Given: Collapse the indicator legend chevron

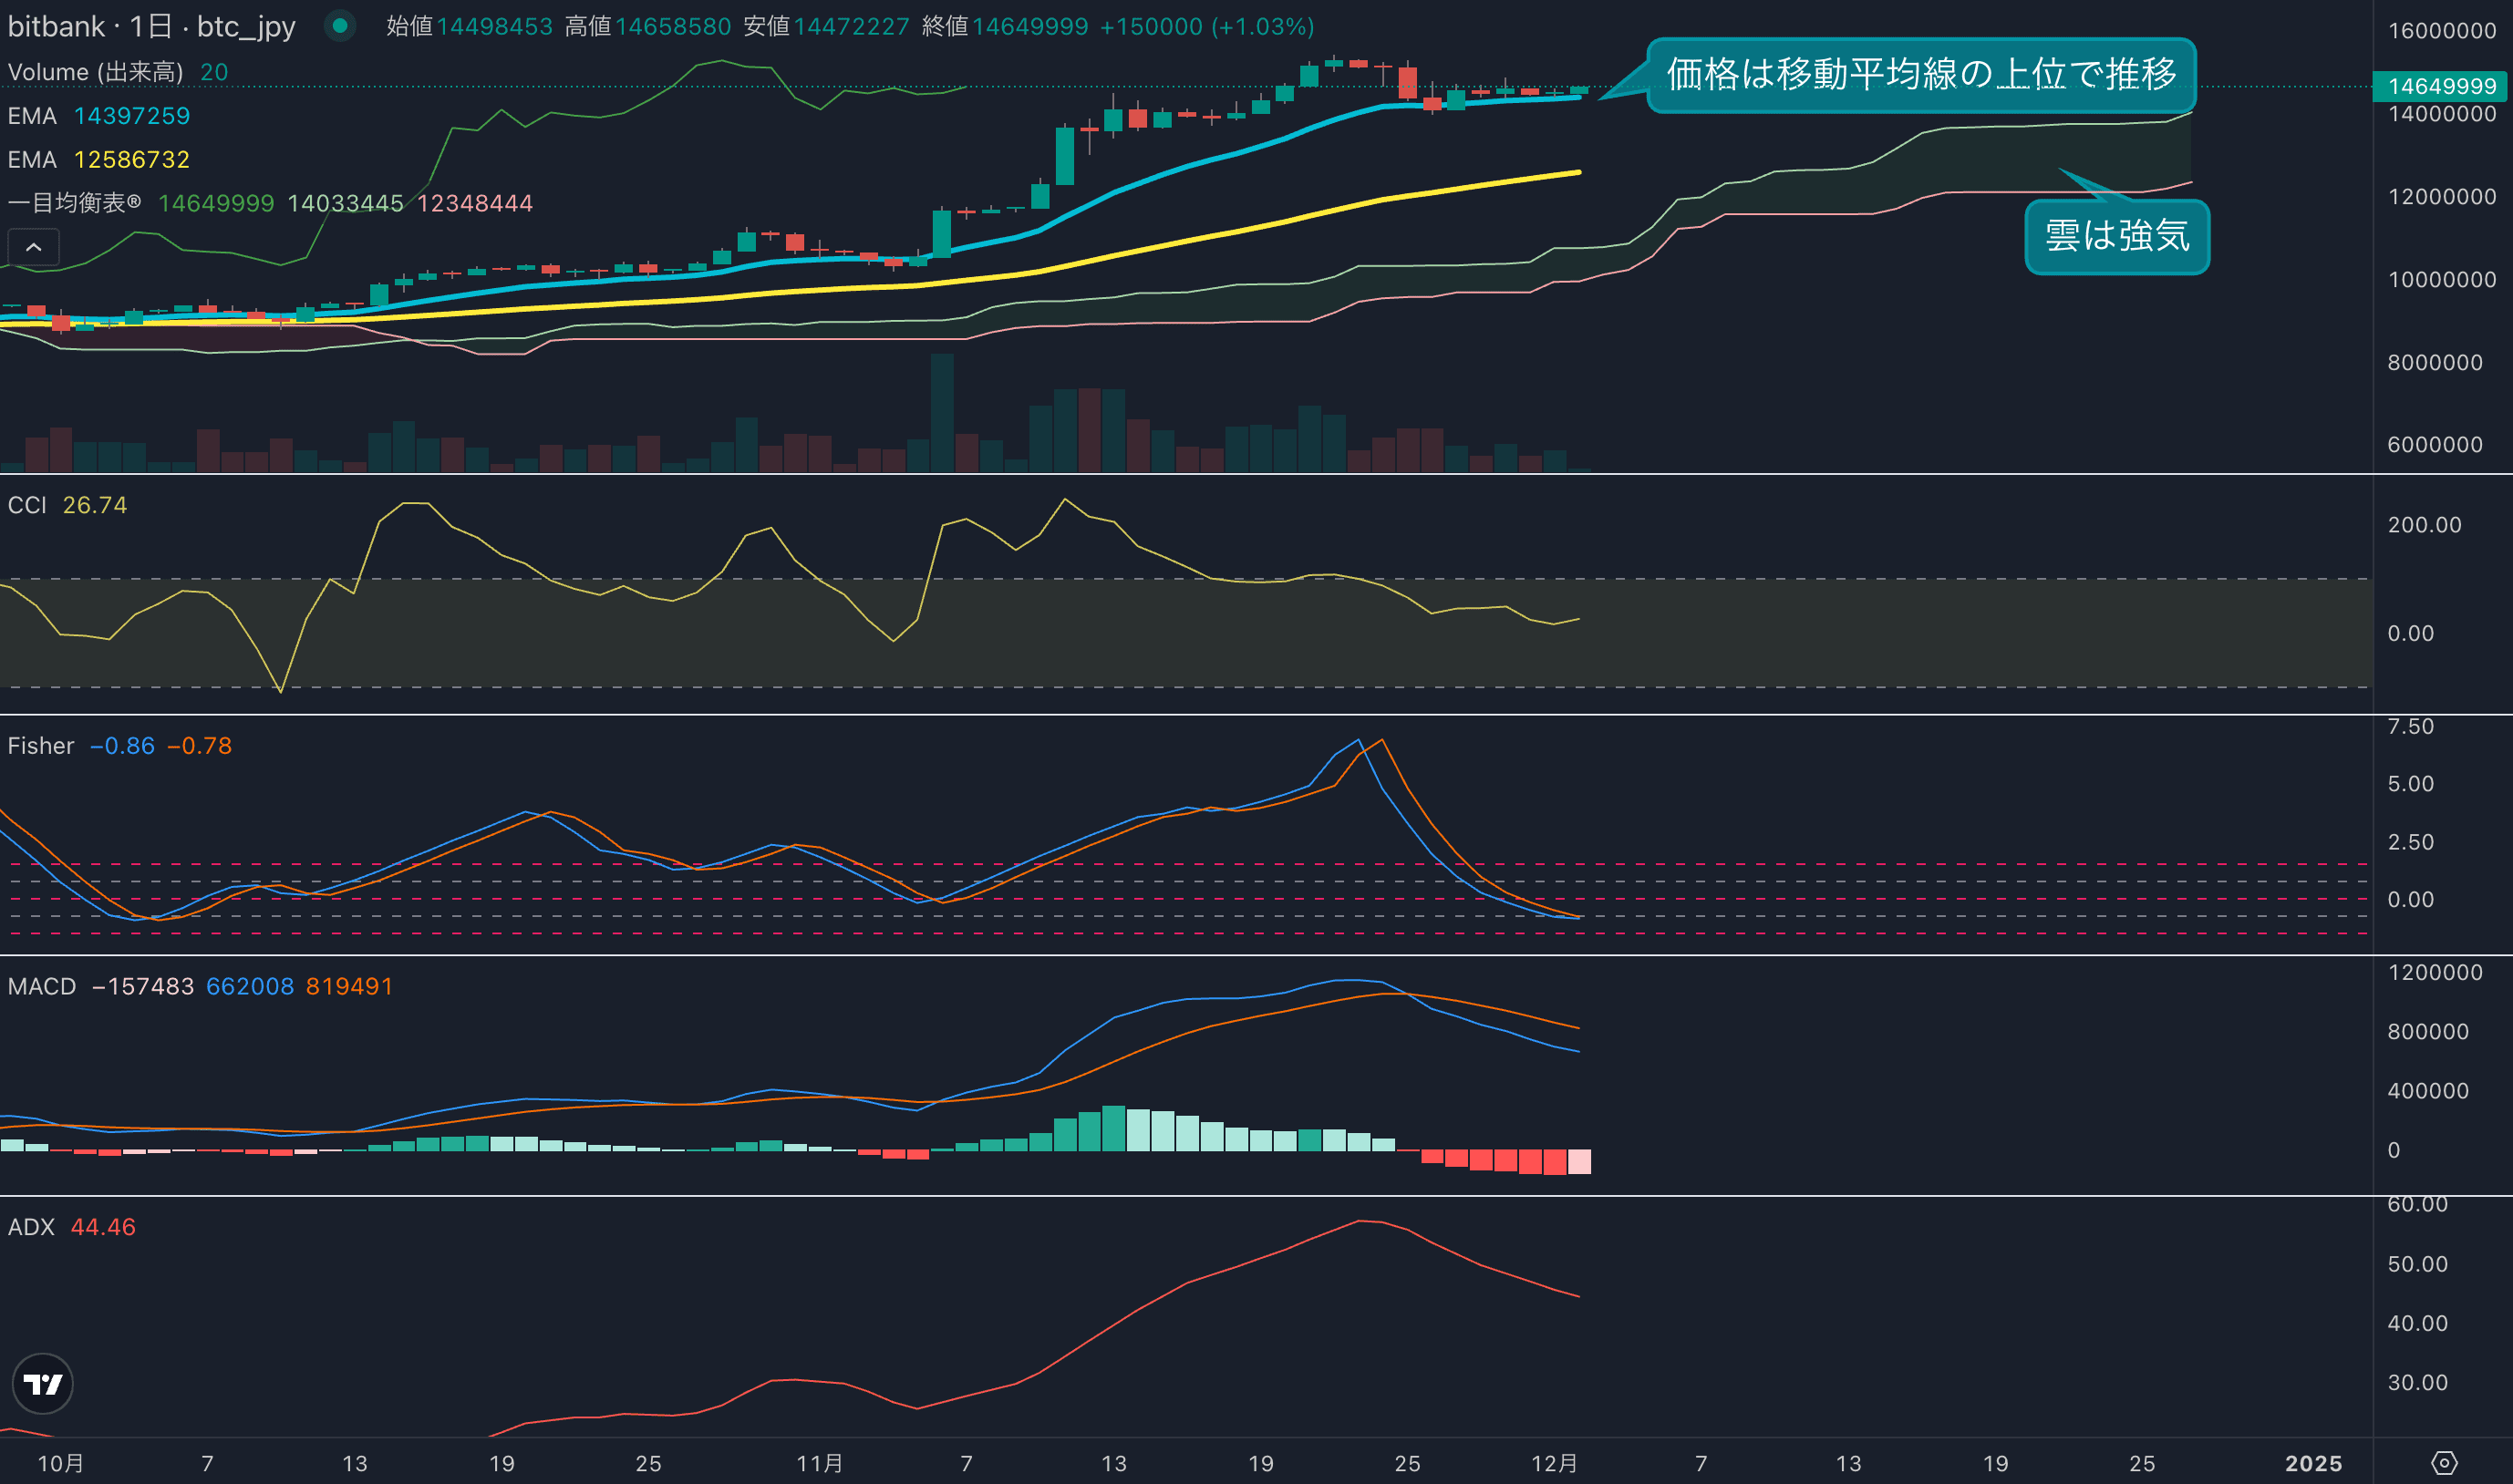Looking at the screenshot, I should pyautogui.click(x=33, y=247).
